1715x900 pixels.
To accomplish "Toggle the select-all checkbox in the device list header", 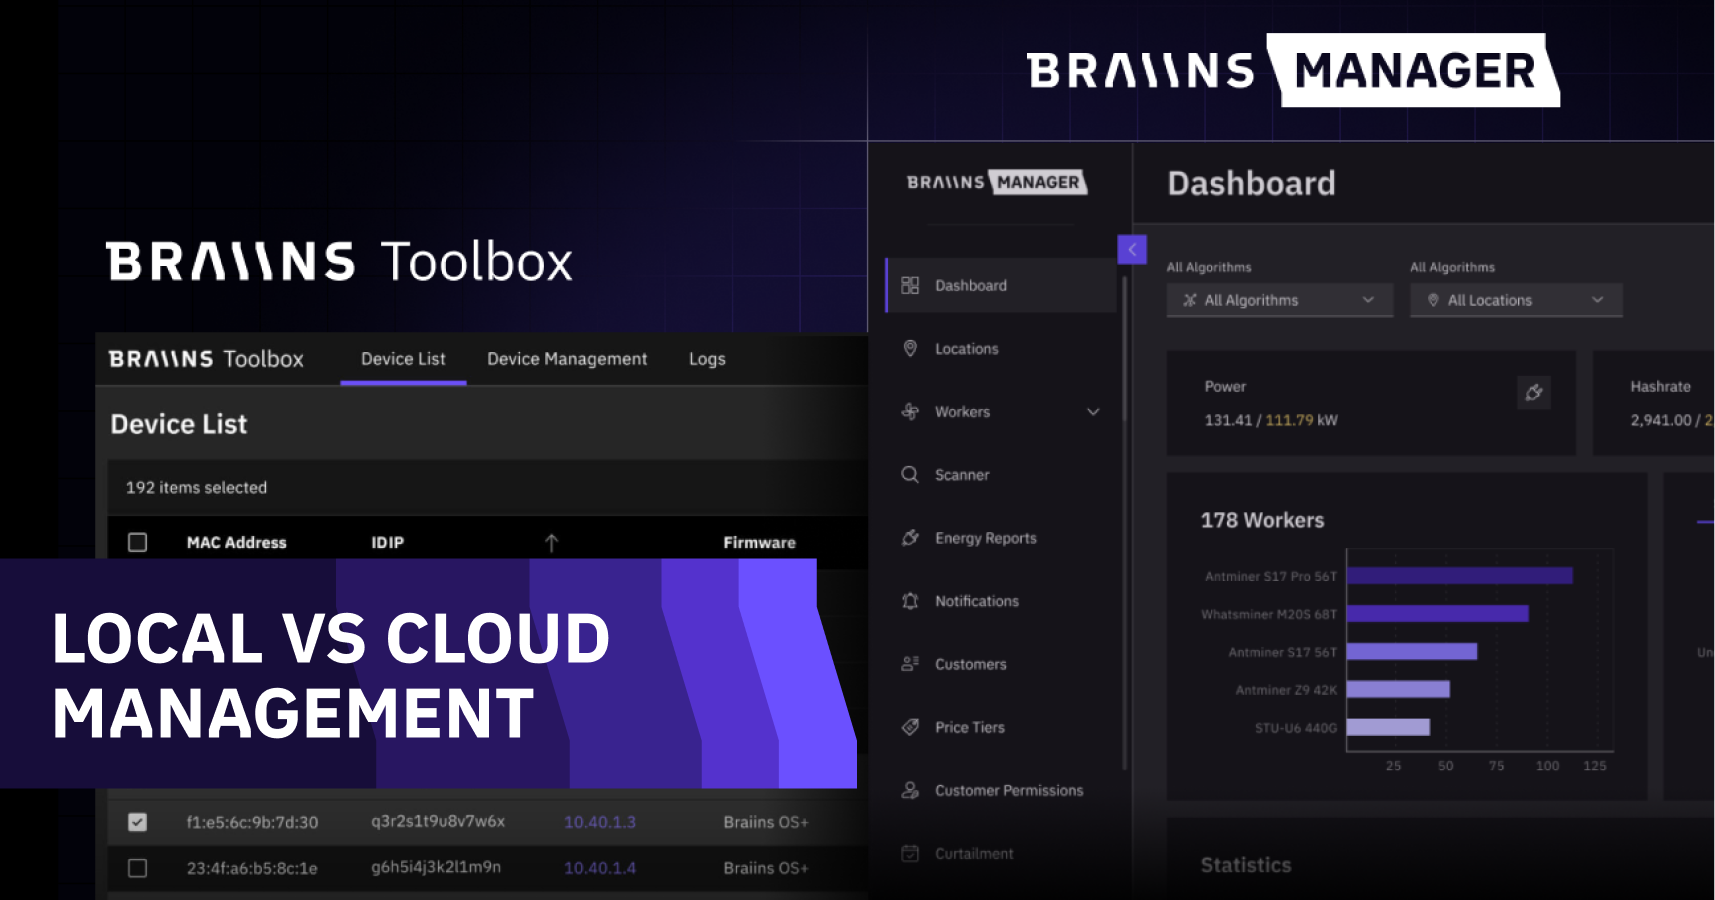I will click(137, 541).
